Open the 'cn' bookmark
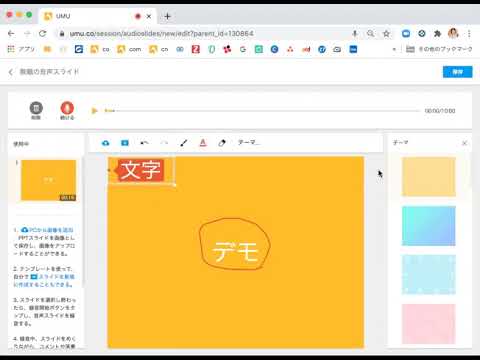Viewport: 480px width, 360px height. pos(158,49)
